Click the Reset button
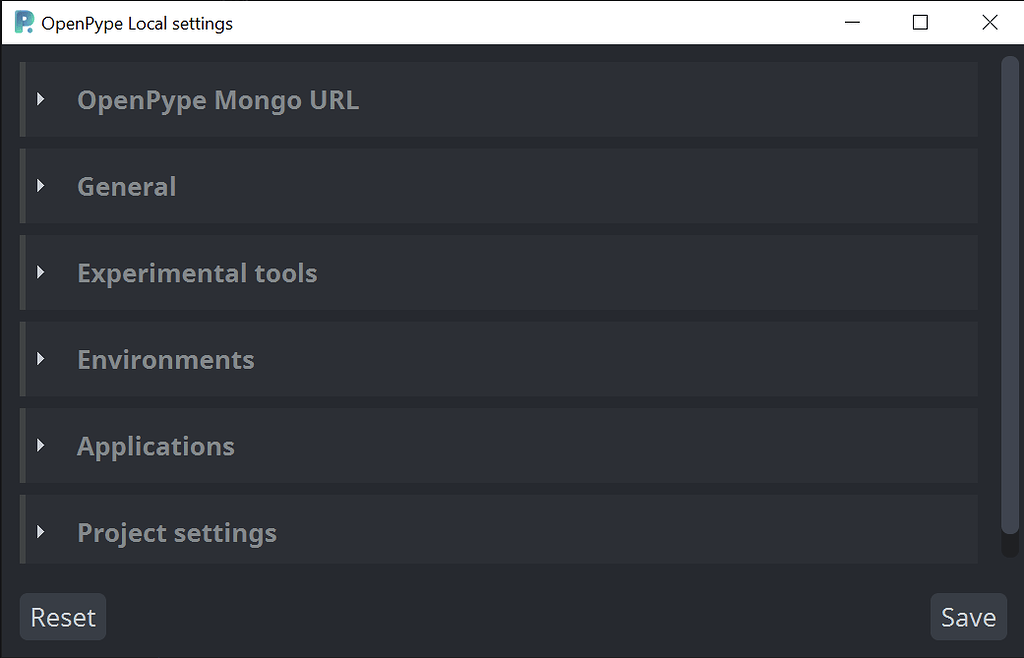The image size is (1024, 658). 62,616
